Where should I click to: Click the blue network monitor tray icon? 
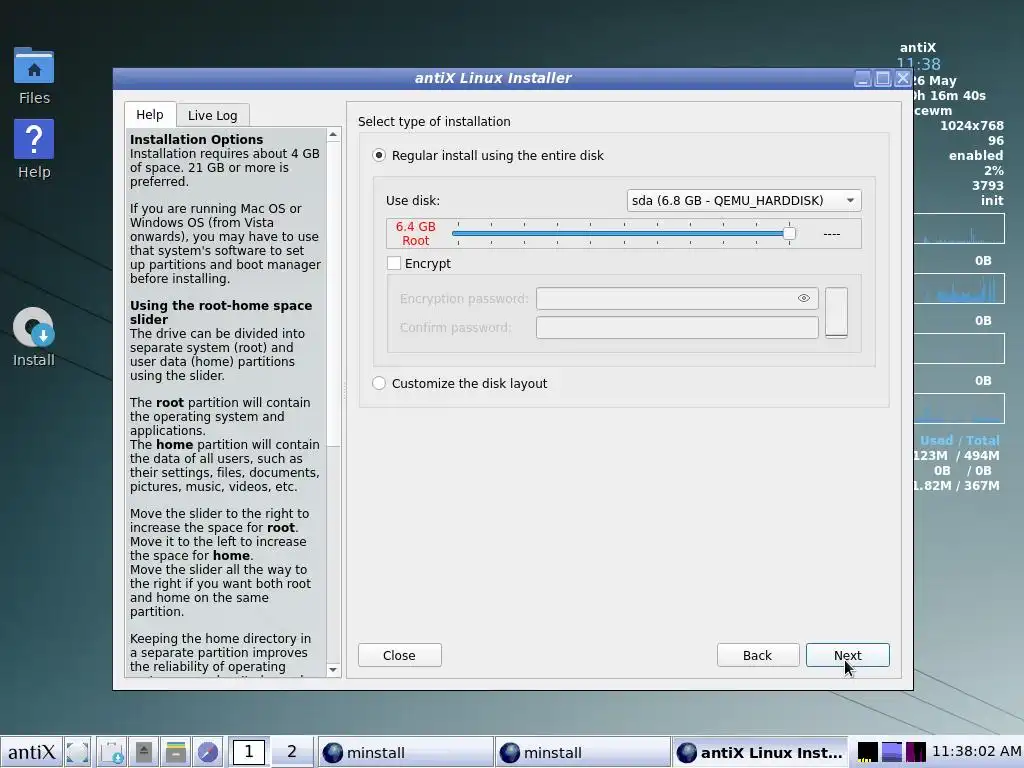point(891,752)
